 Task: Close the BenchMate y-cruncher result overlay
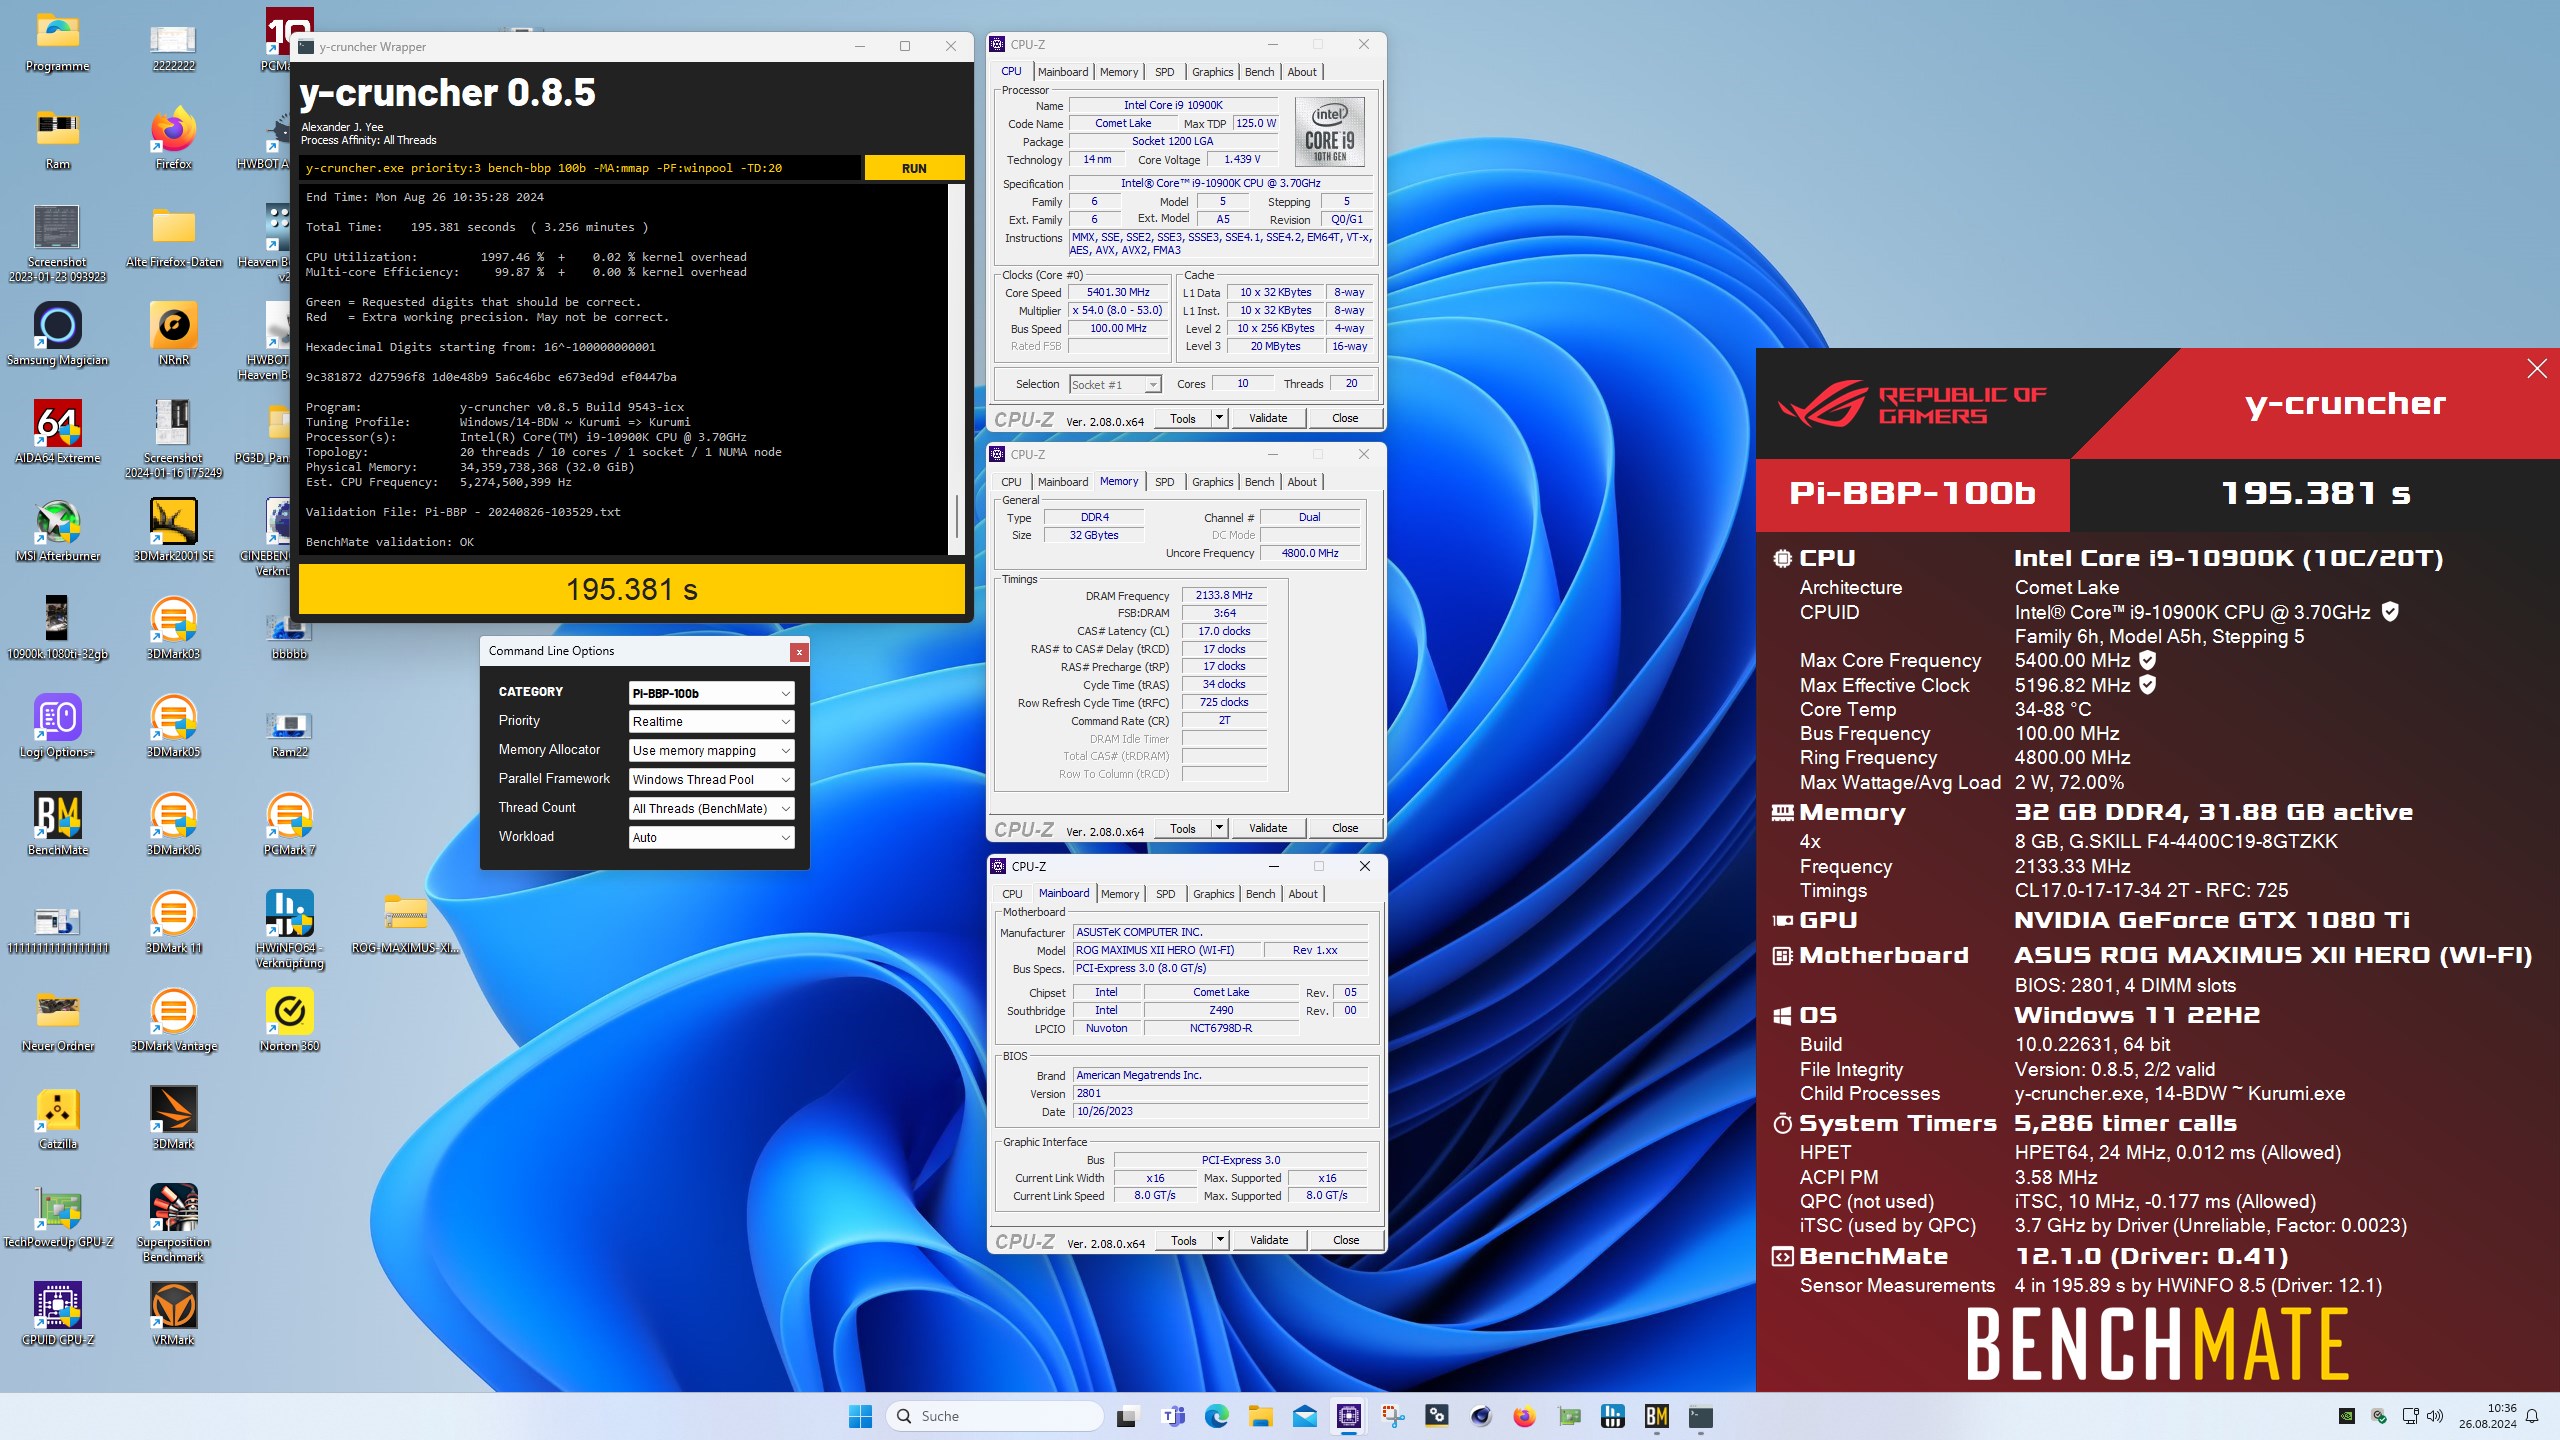click(x=2537, y=369)
